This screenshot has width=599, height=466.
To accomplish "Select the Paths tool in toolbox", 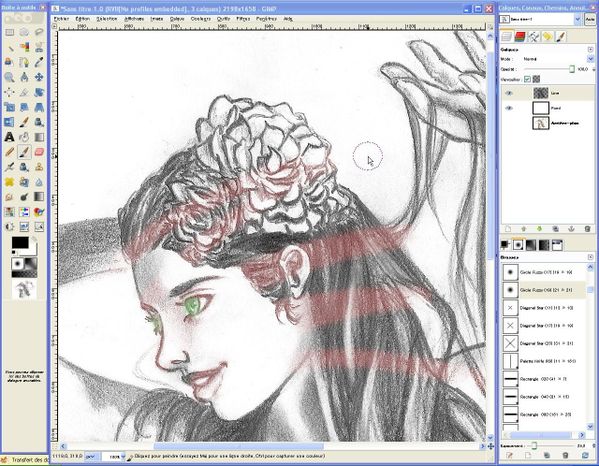I will 24,62.
